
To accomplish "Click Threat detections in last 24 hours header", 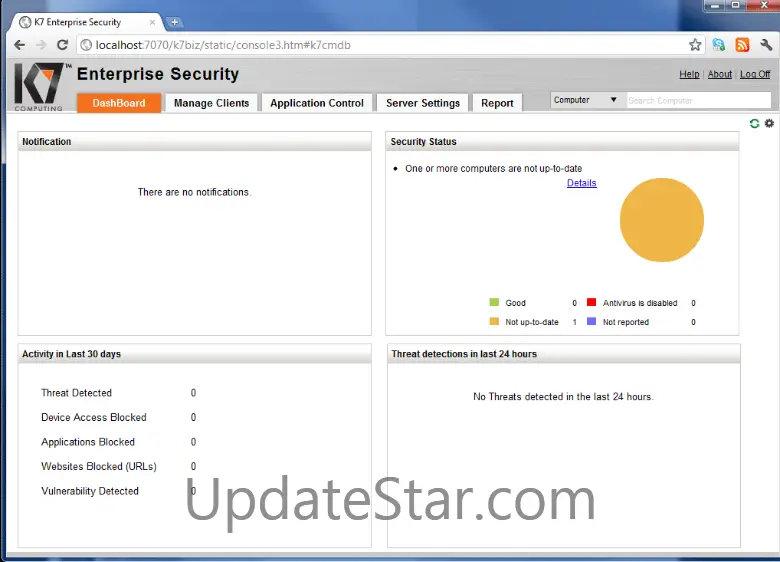I will coord(564,354).
